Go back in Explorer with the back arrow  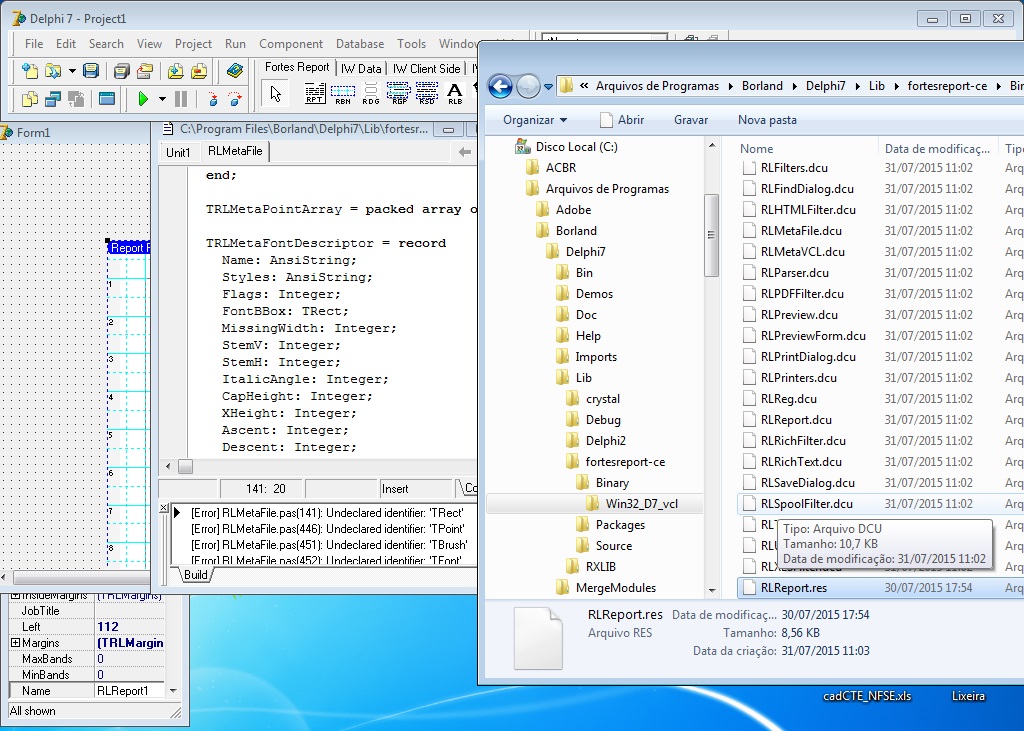click(500, 86)
